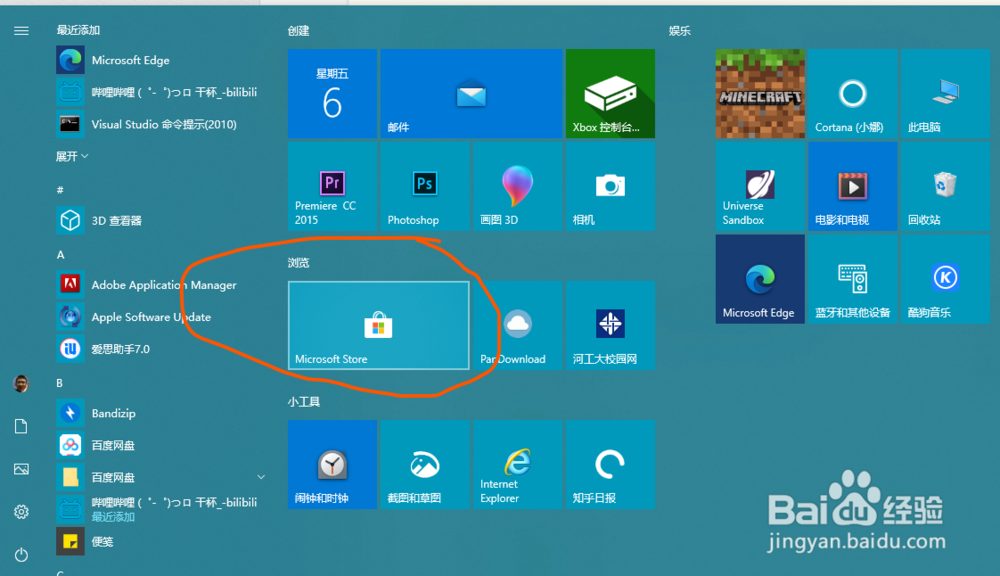1000x576 pixels.
Task: Select the 浏览 tile group title
Action: pos(298,263)
